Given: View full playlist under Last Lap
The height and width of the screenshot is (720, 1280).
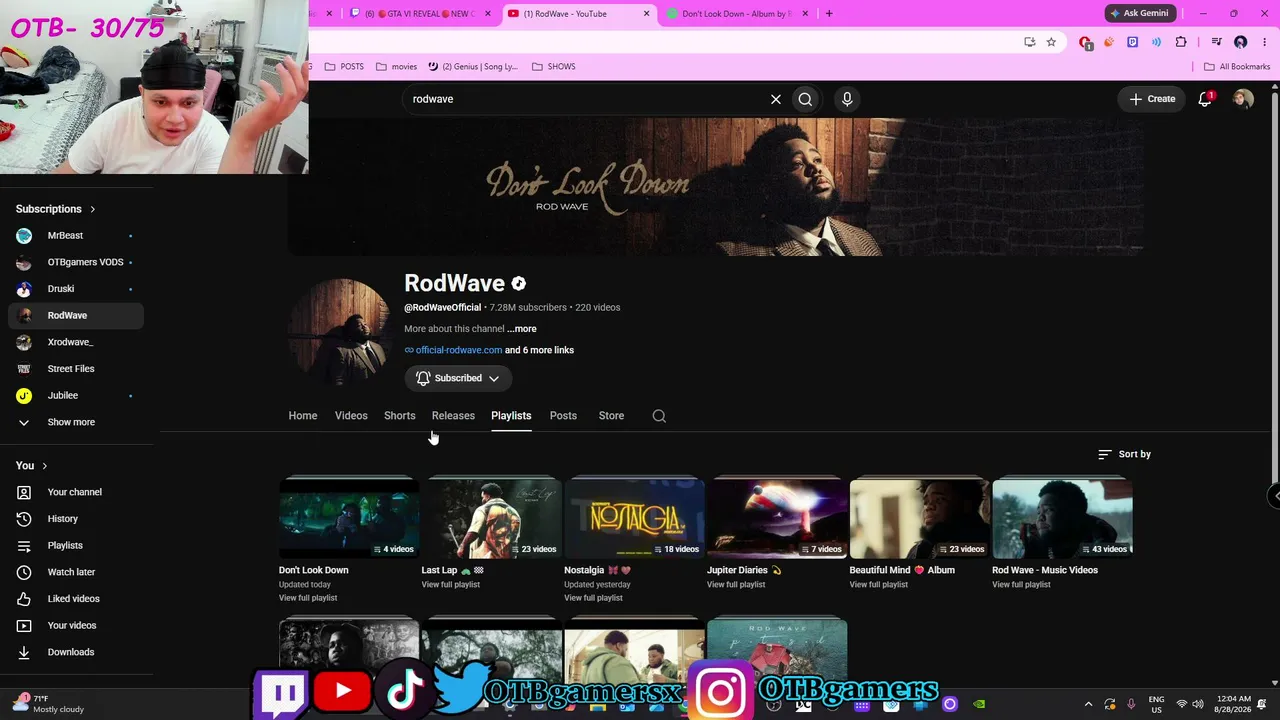Looking at the screenshot, I should [x=451, y=584].
